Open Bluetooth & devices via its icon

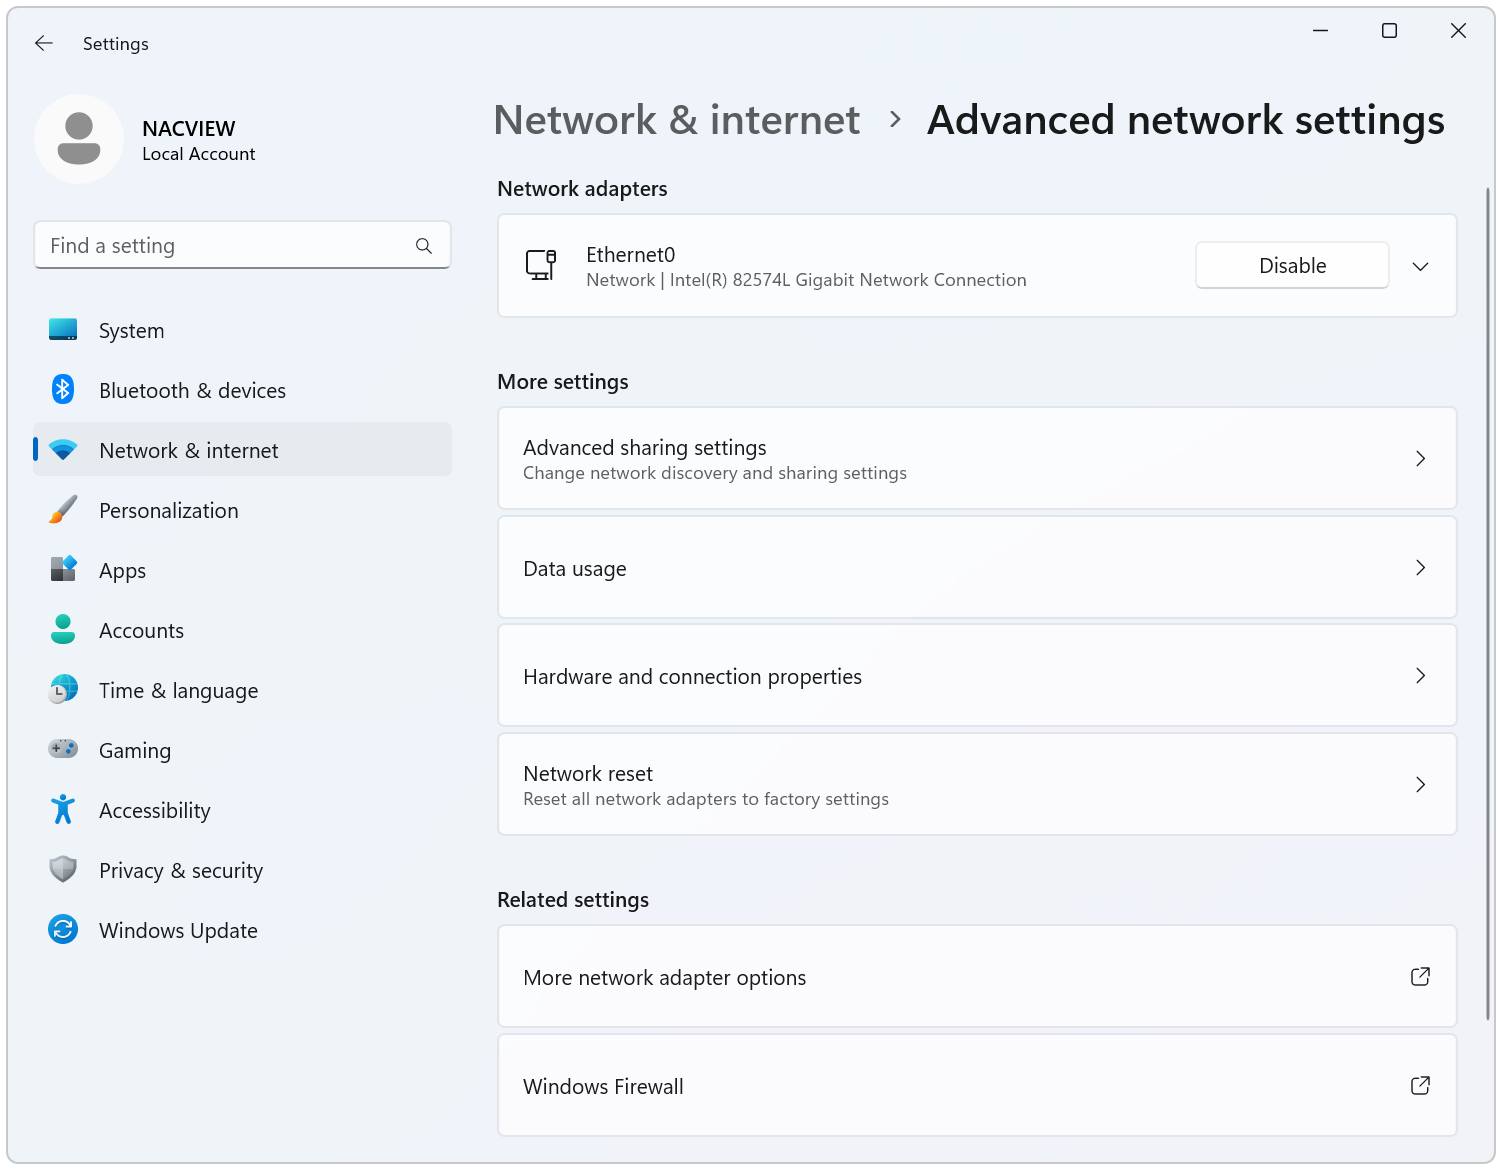click(63, 390)
